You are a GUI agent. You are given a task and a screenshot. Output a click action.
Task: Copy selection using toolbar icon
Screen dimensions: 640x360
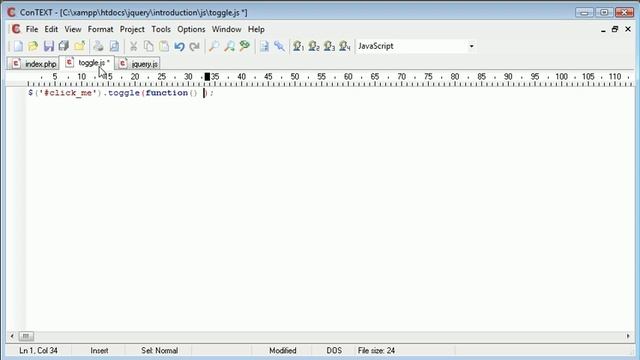(x=149, y=46)
